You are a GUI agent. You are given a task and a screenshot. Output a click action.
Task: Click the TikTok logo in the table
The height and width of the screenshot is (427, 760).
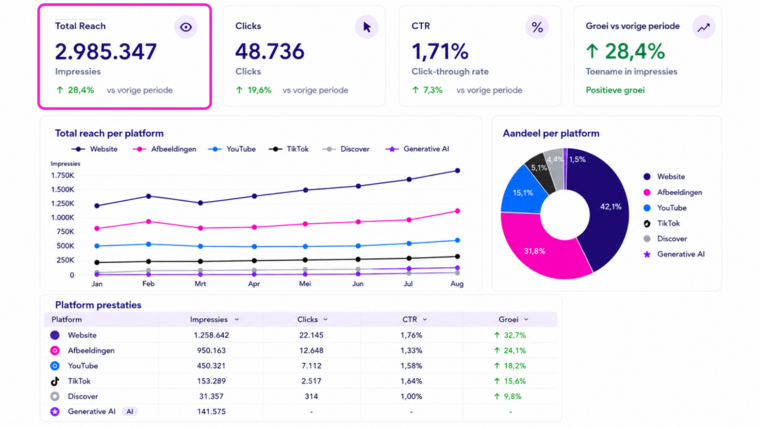(x=55, y=381)
